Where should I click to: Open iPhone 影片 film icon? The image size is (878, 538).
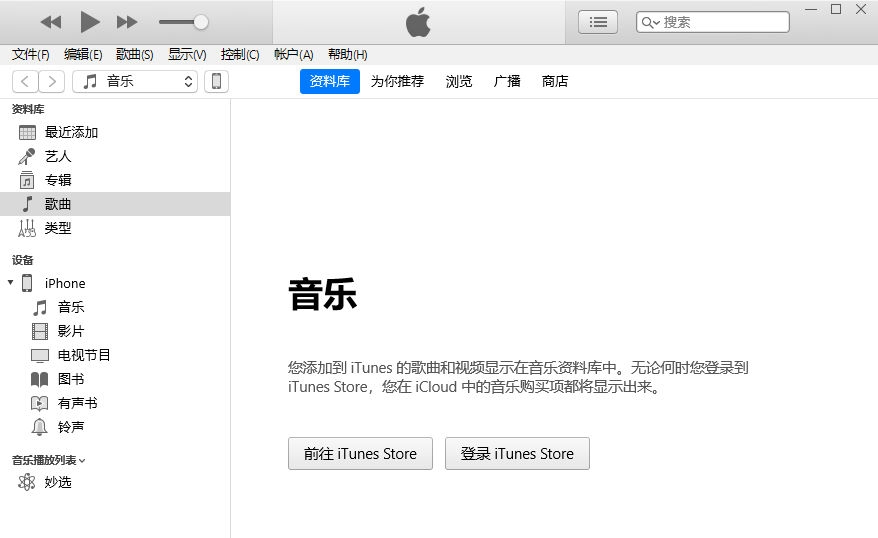pos(40,331)
